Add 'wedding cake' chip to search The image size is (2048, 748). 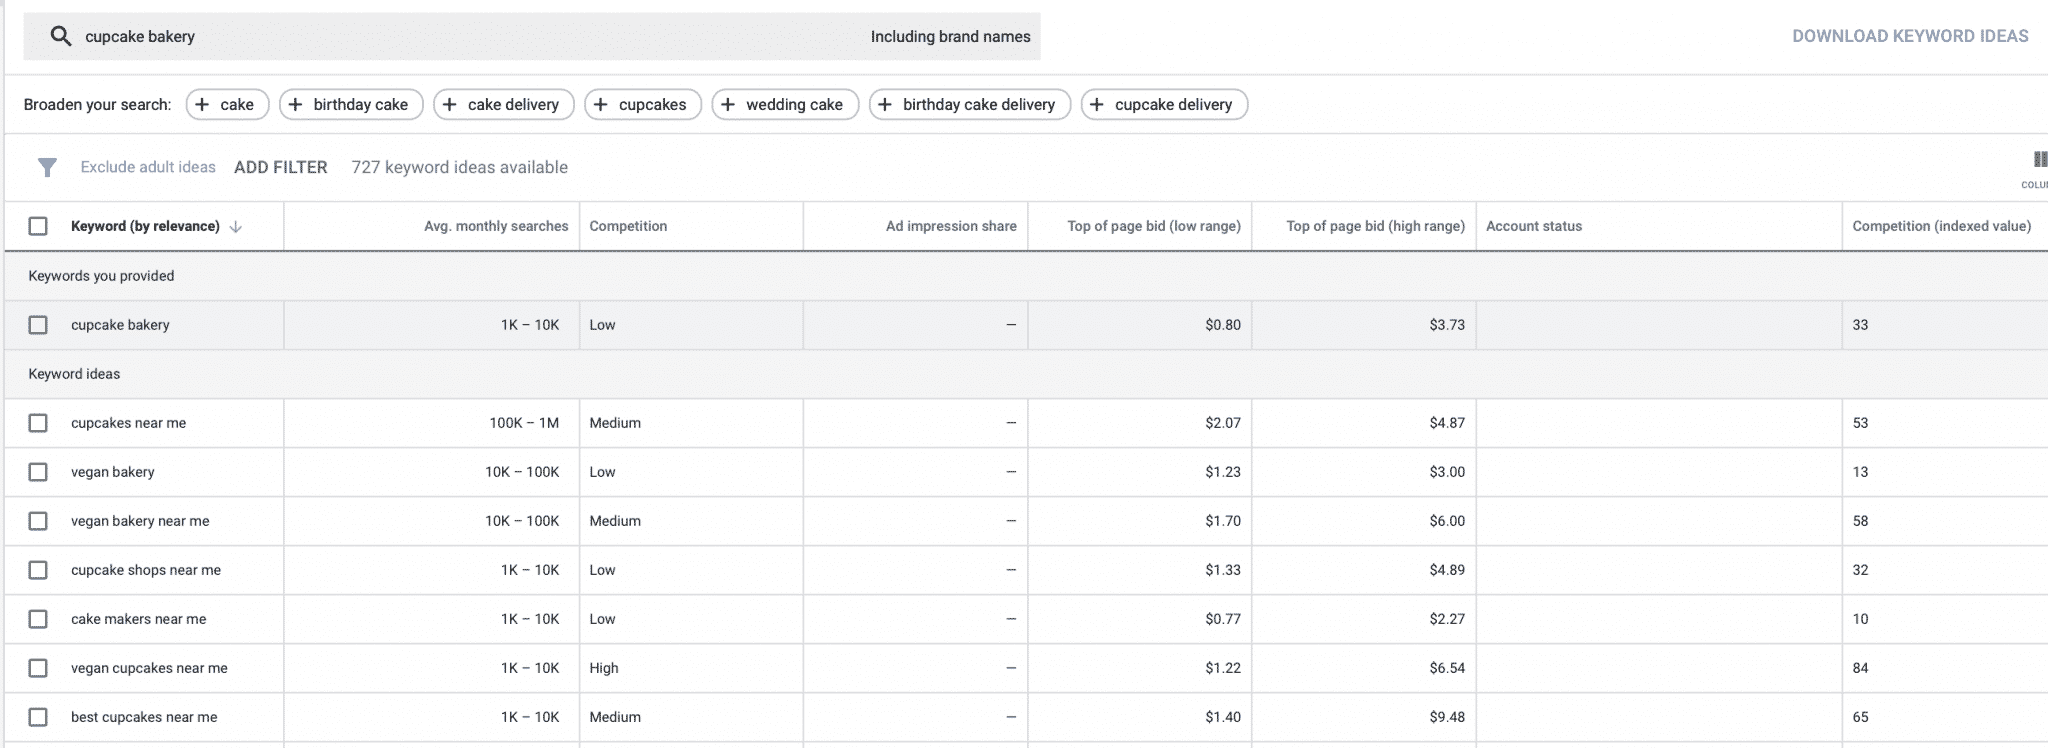coord(785,105)
